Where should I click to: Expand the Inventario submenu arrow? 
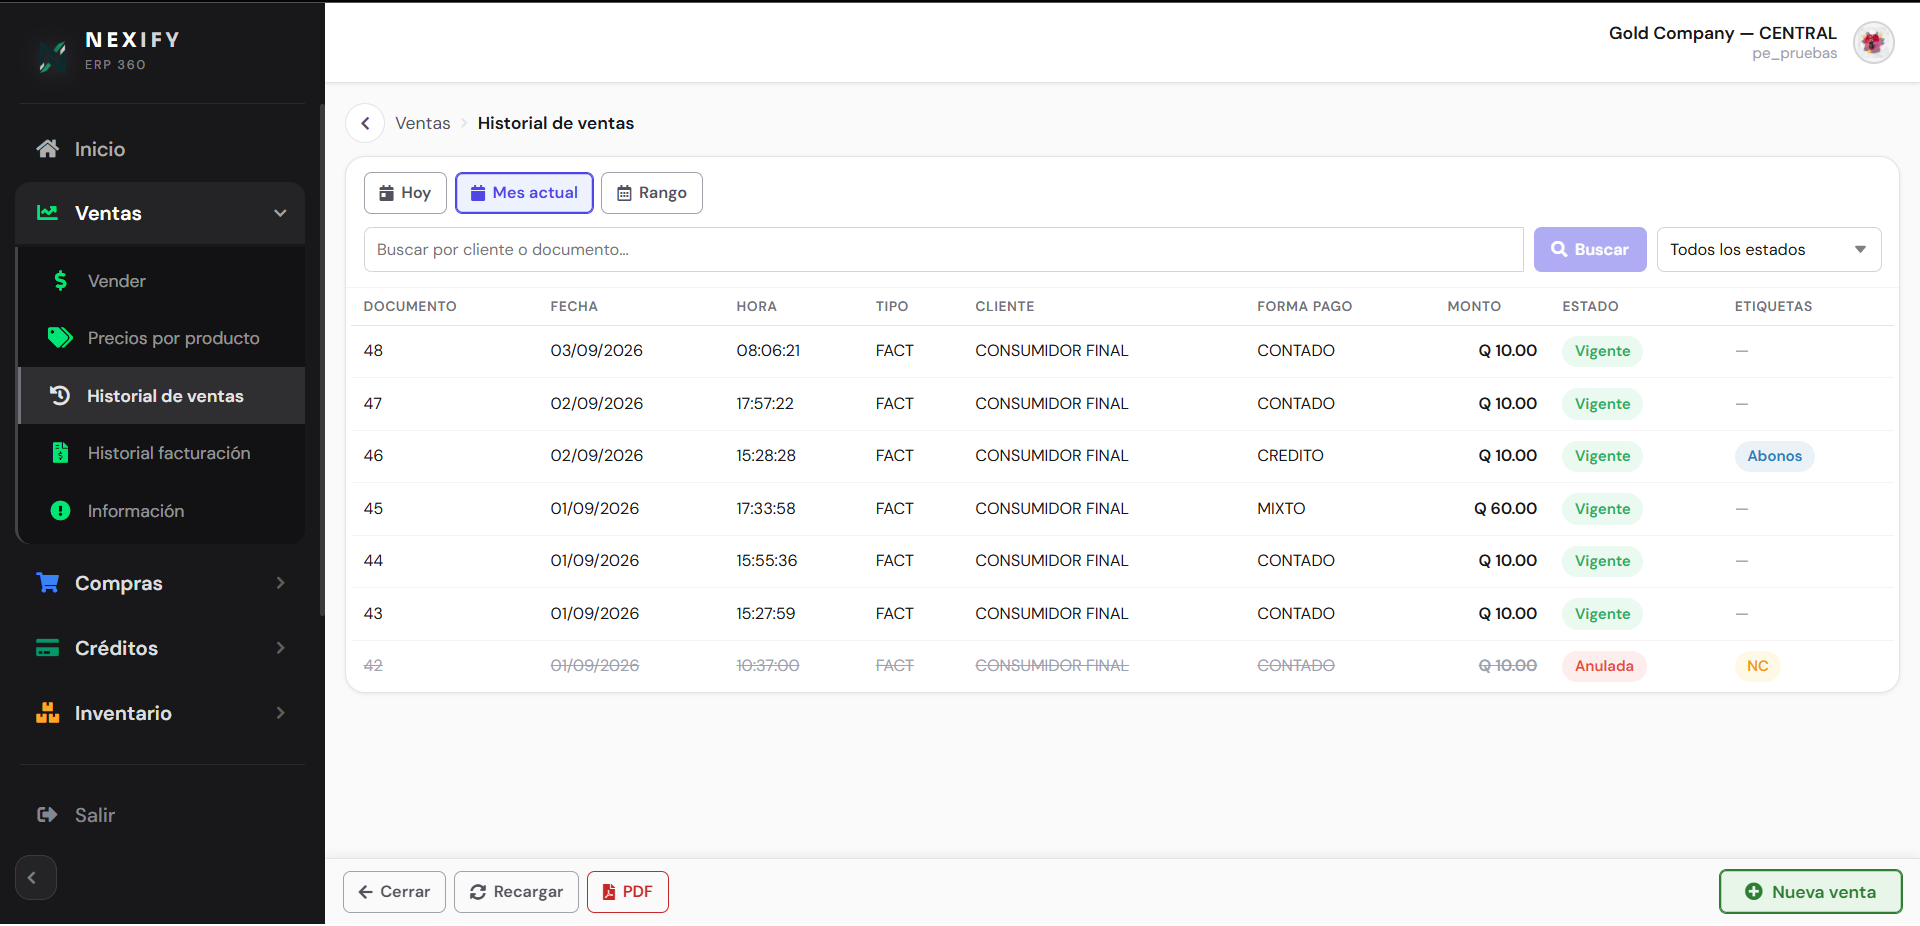coord(281,713)
